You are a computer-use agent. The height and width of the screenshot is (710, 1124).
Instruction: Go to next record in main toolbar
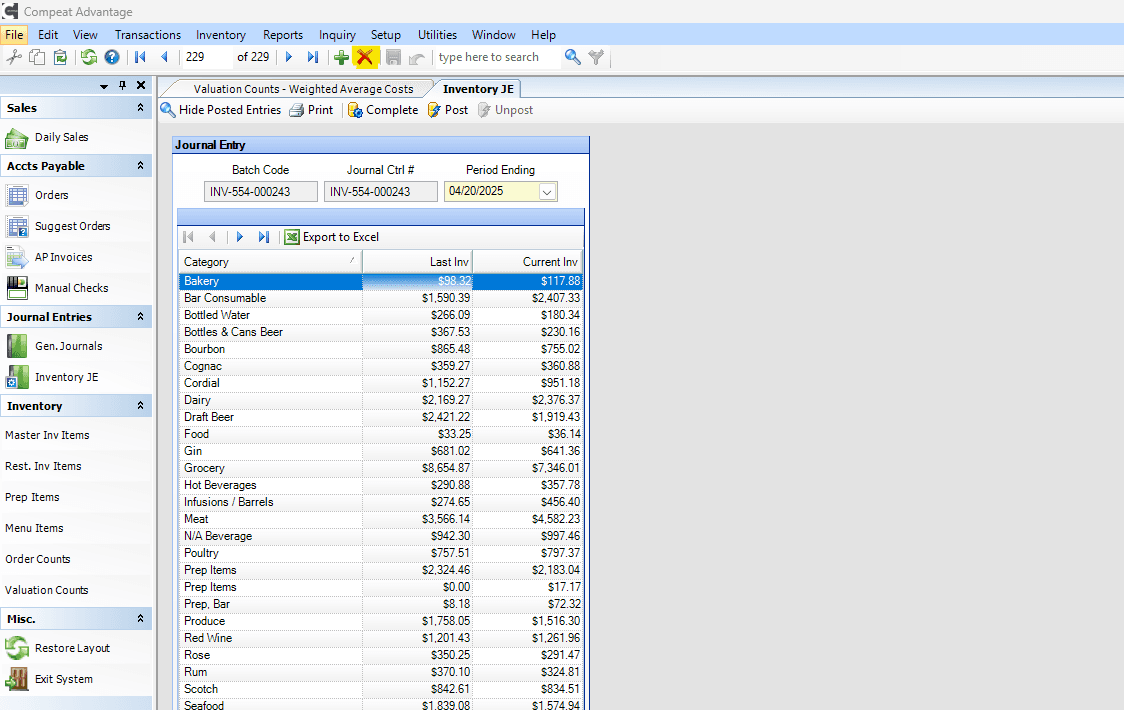pos(289,57)
